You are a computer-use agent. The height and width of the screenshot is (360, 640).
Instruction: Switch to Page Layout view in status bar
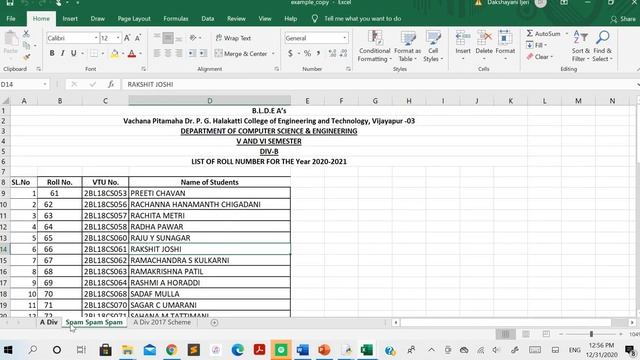coord(526,334)
